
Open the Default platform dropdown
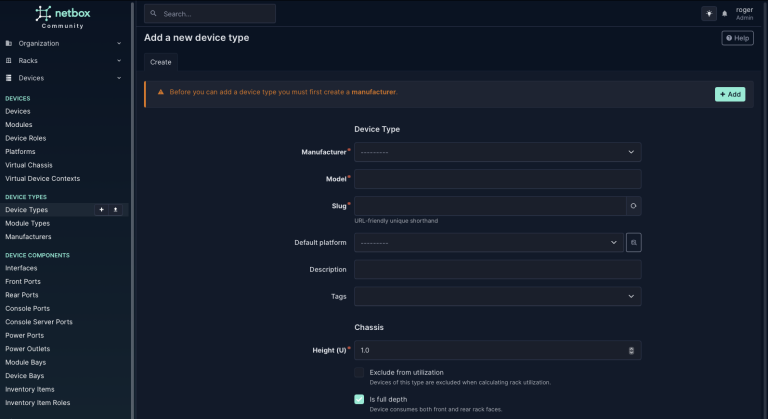[489, 243]
